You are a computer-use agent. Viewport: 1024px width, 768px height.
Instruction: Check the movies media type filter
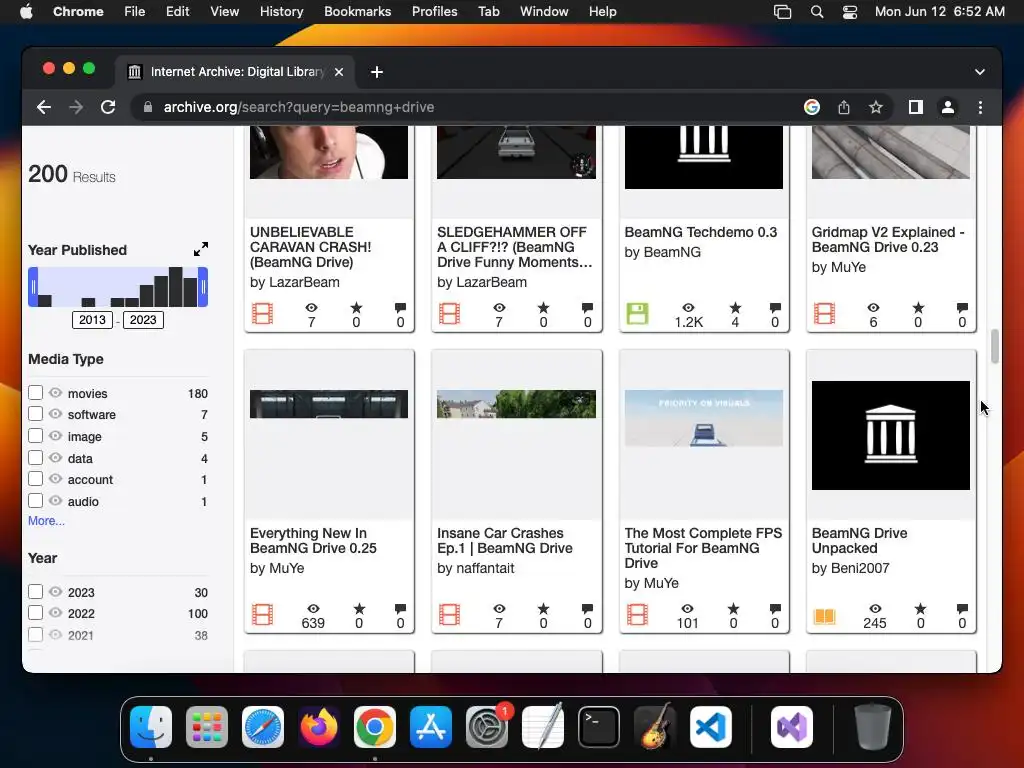pyautogui.click(x=35, y=392)
